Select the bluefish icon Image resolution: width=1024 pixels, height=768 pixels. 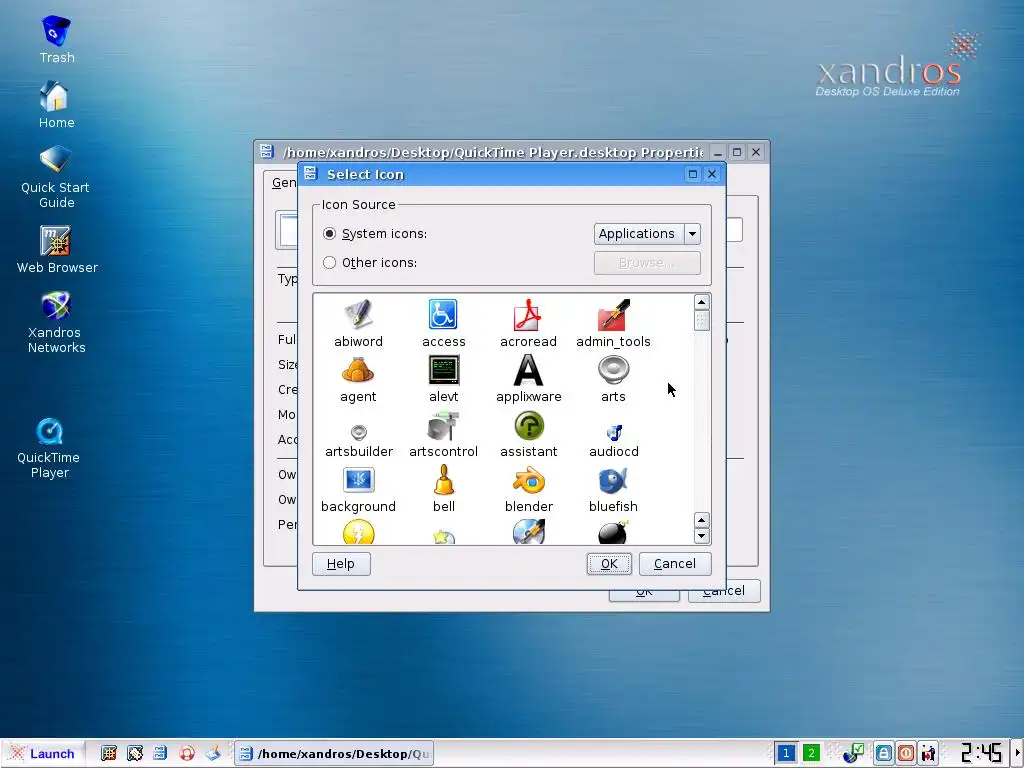point(613,481)
